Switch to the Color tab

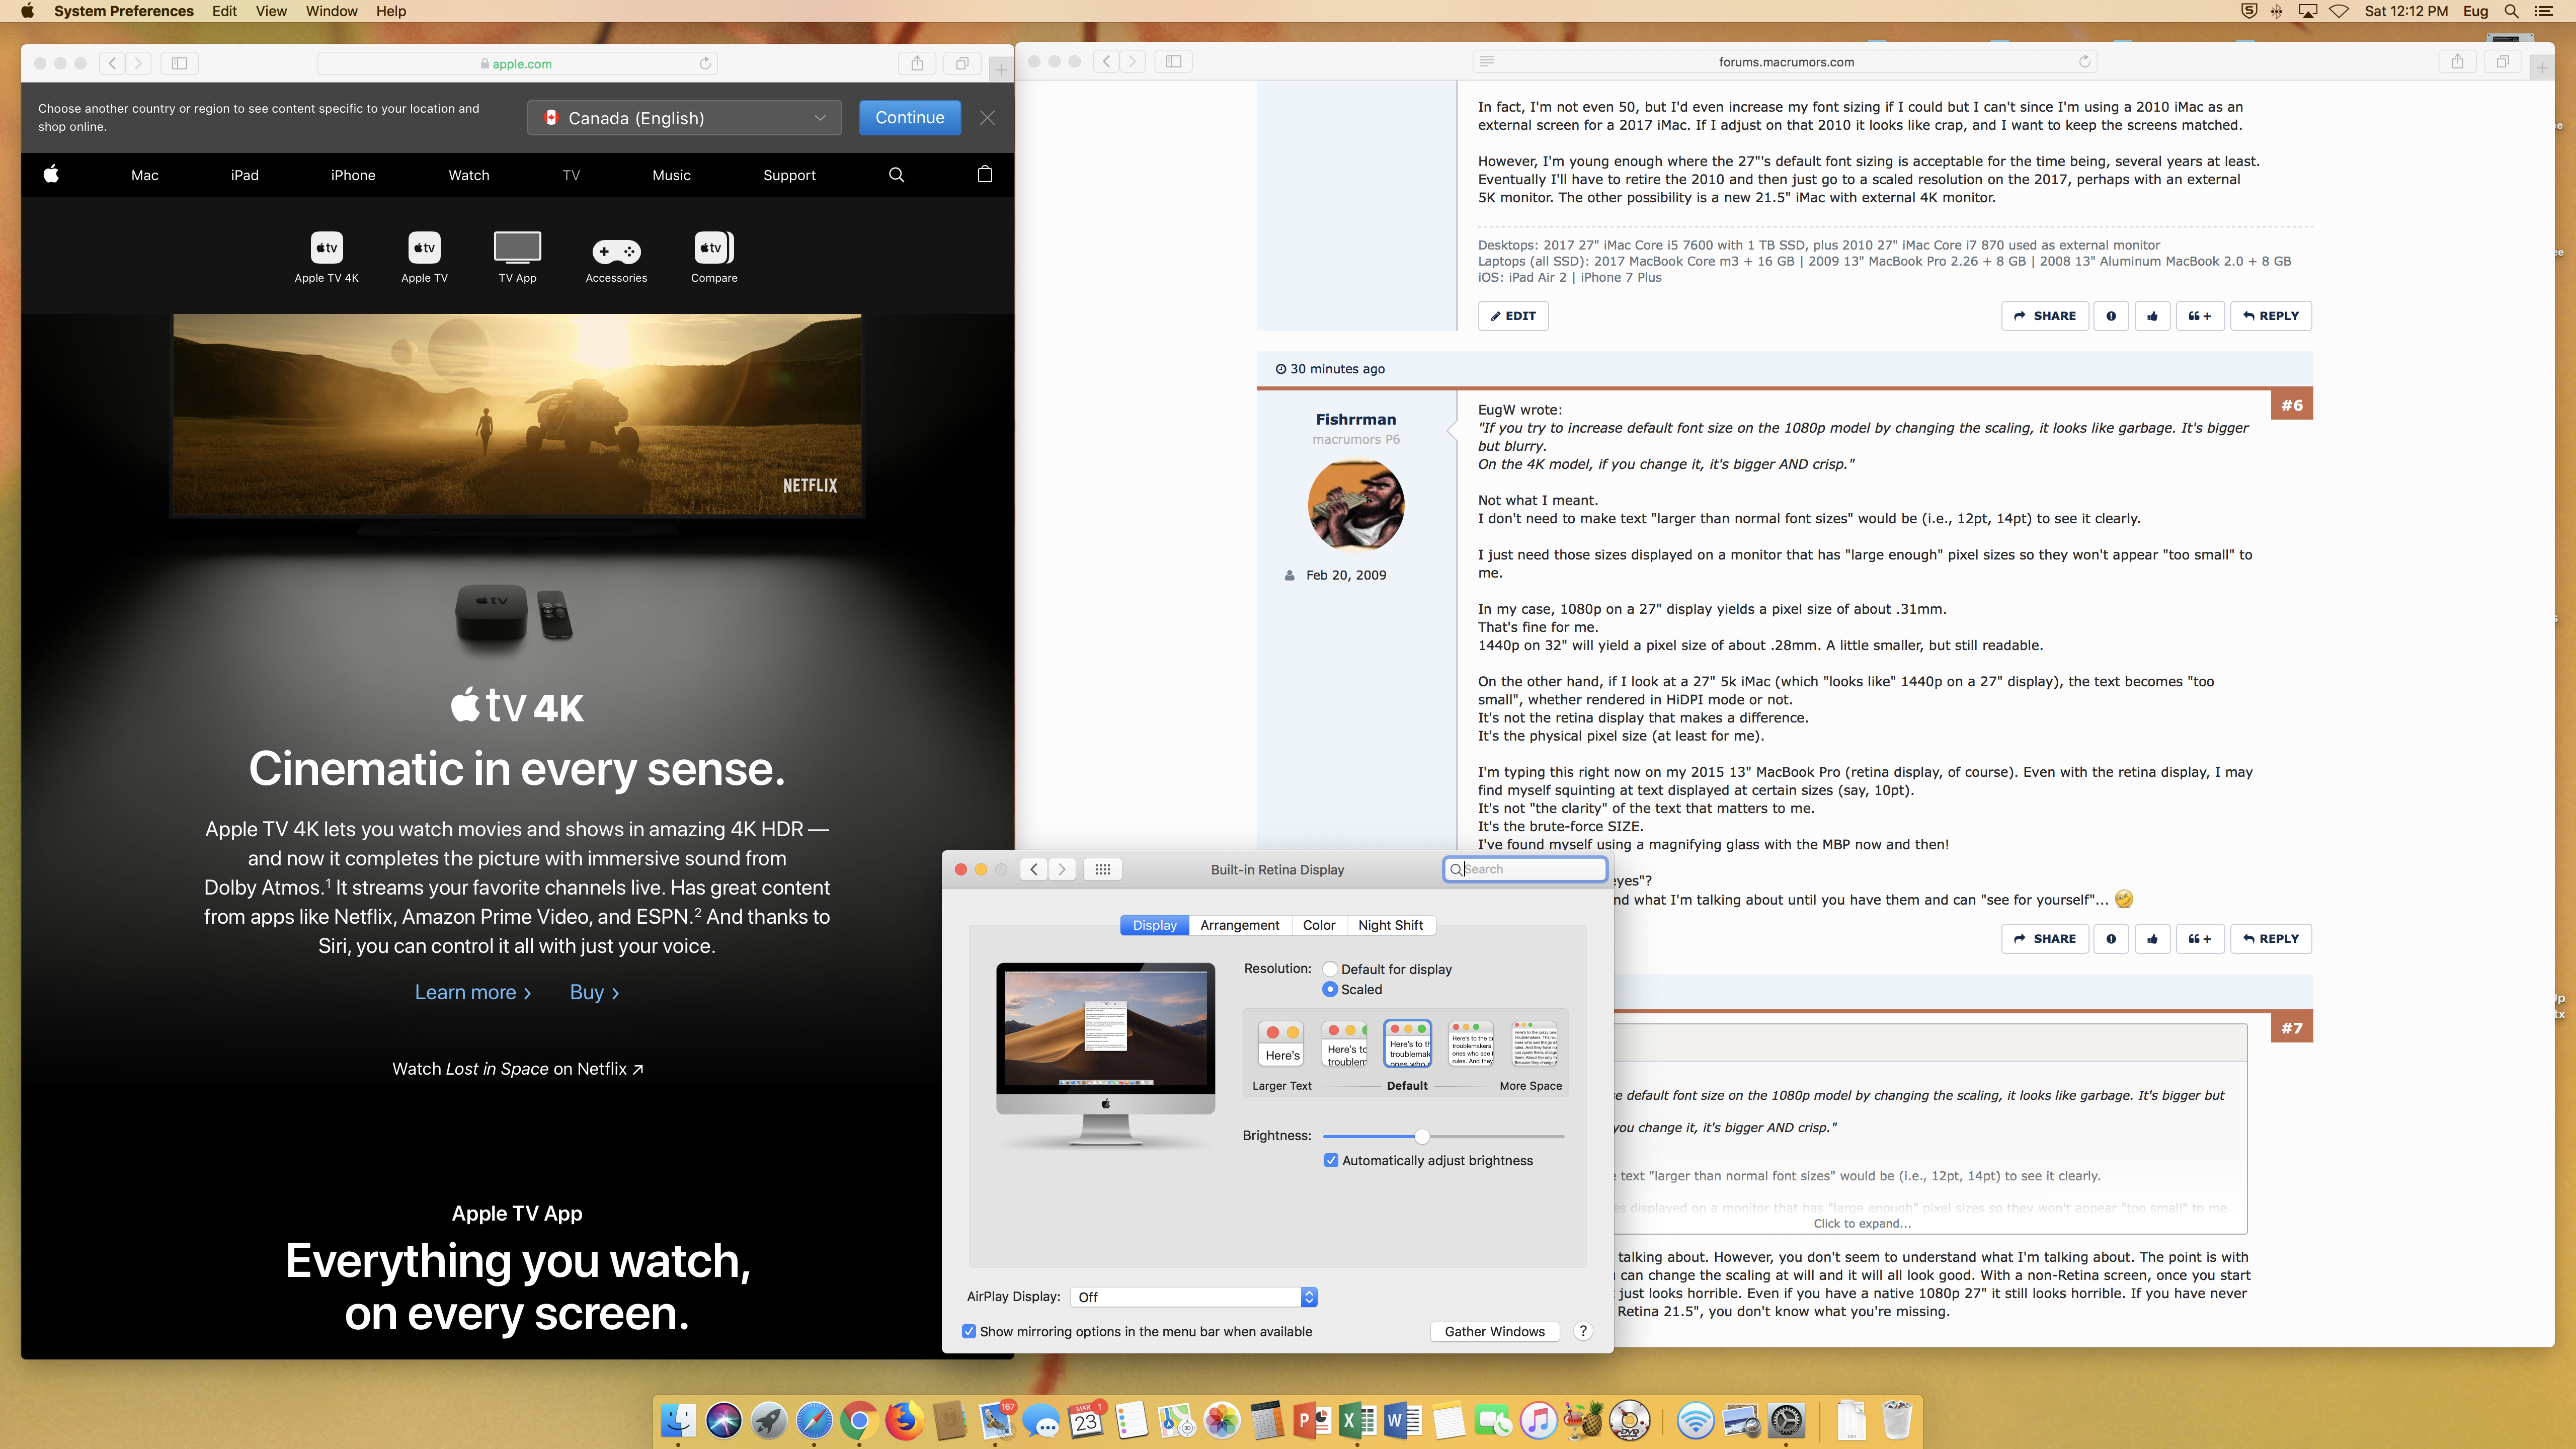pyautogui.click(x=1318, y=925)
